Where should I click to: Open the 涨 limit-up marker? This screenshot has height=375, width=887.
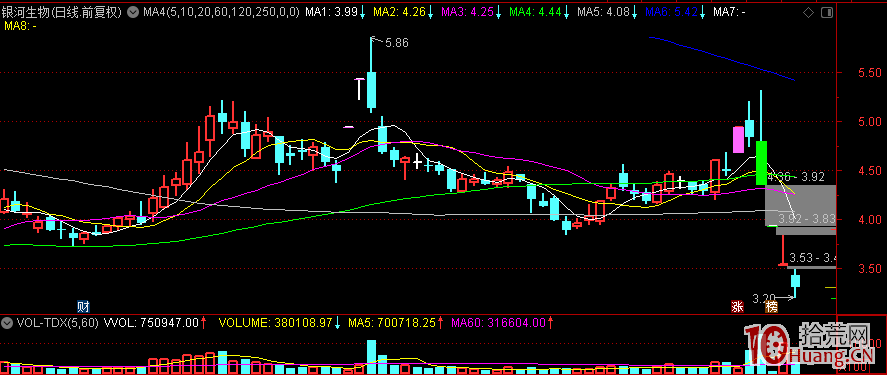pos(737,307)
